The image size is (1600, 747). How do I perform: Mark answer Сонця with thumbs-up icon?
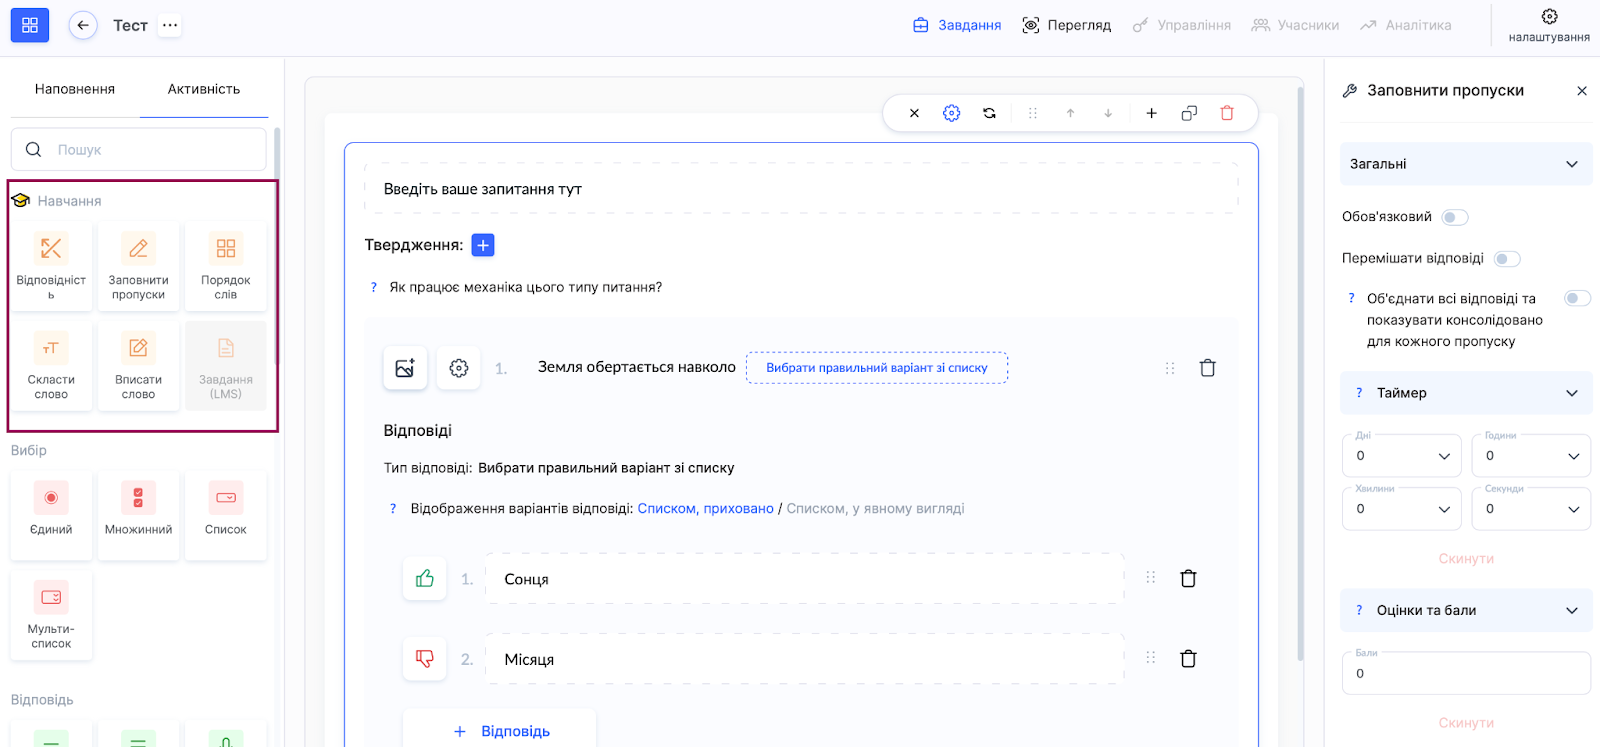point(425,579)
